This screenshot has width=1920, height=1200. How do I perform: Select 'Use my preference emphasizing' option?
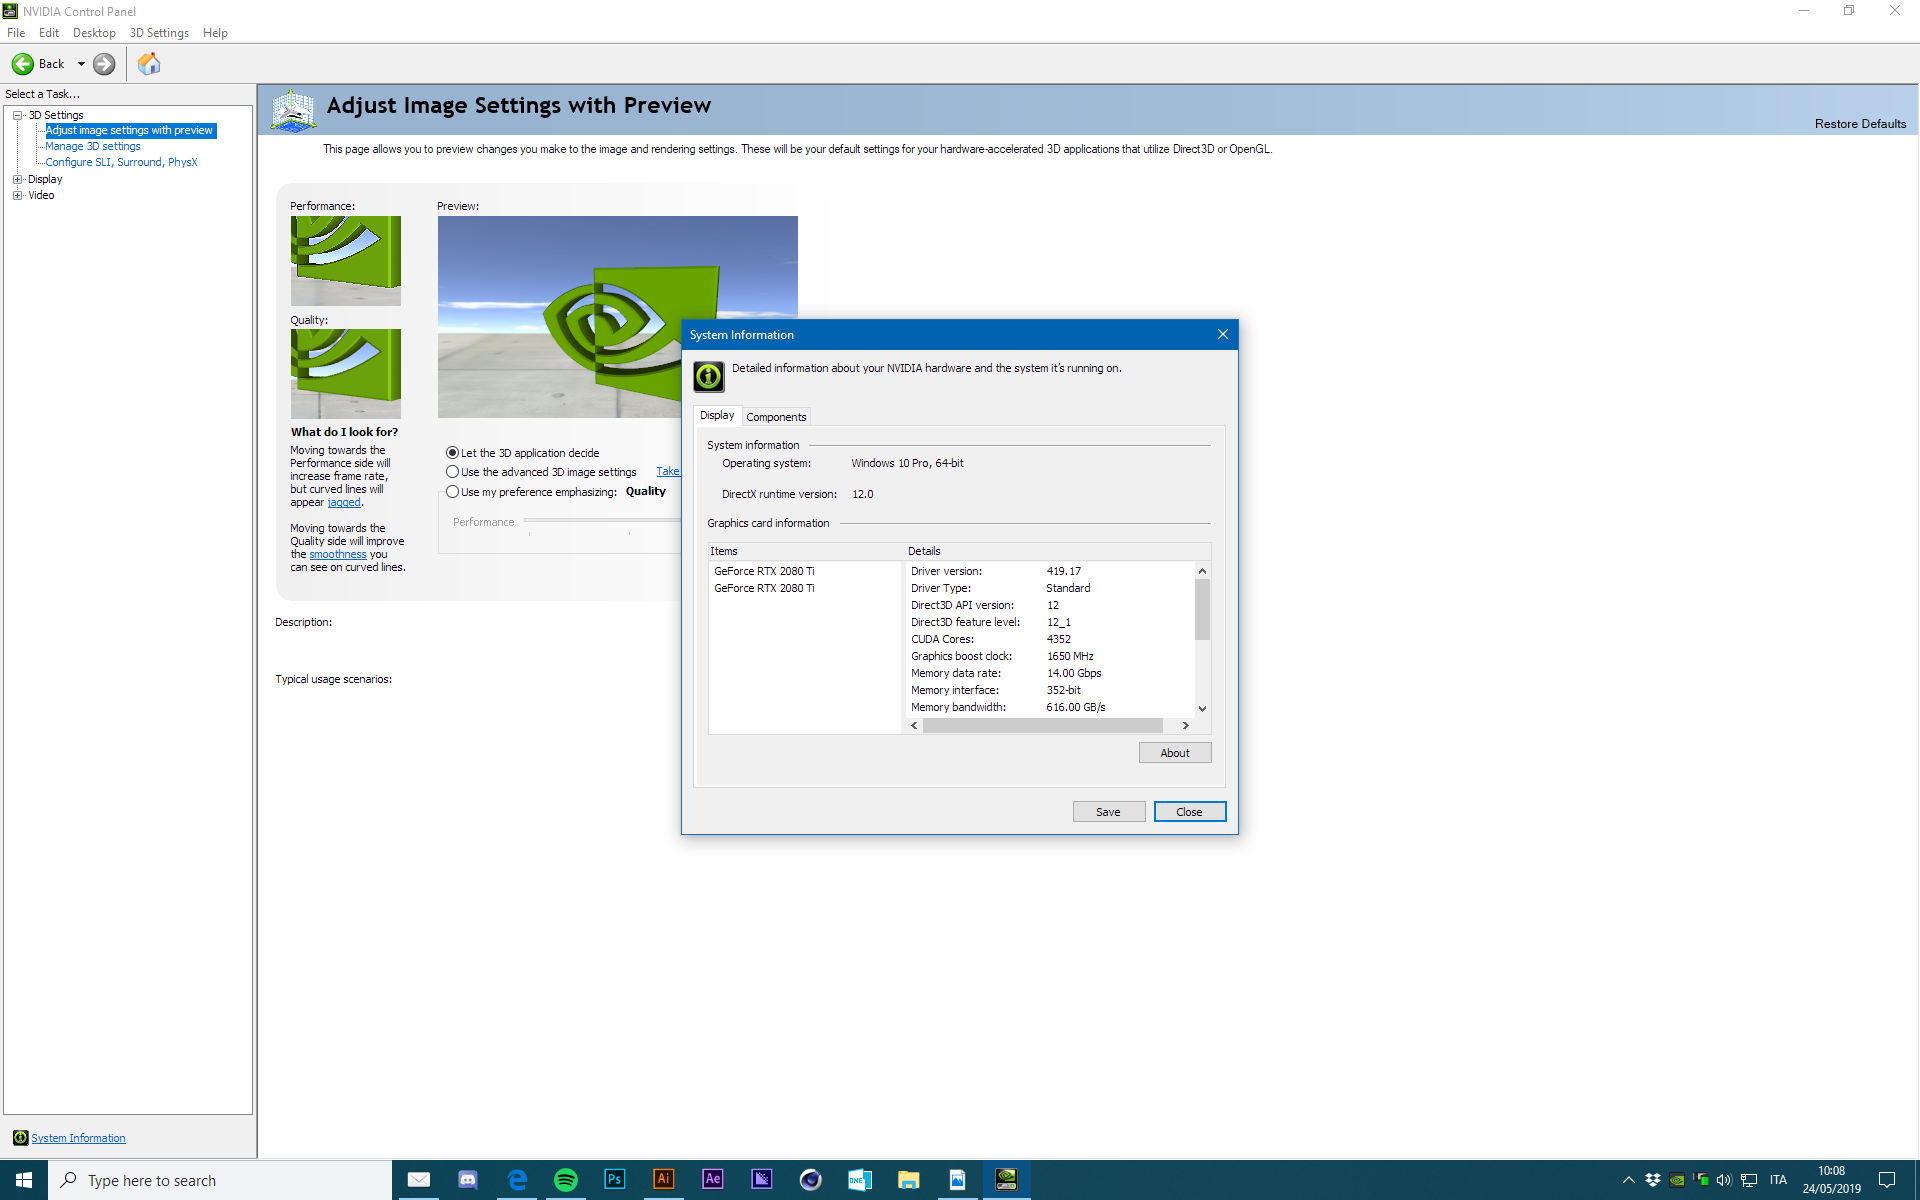pos(453,492)
